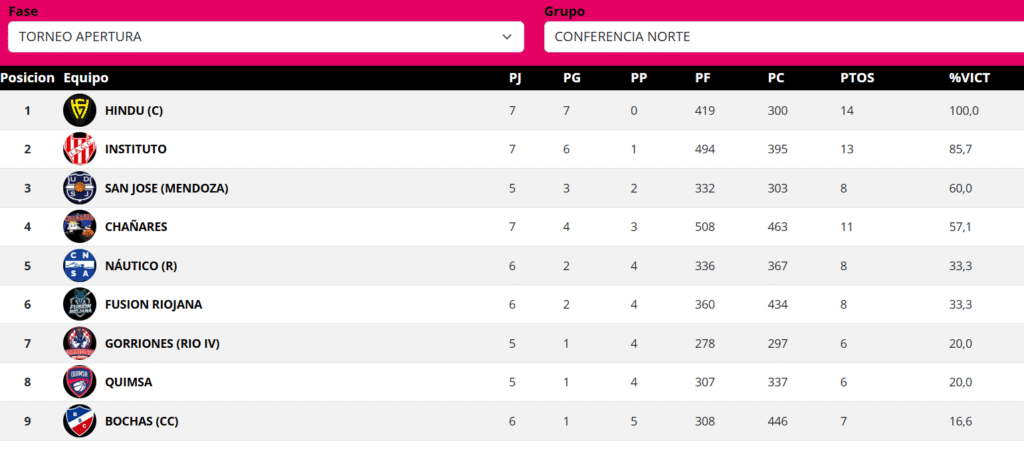Click the Quimsa team logo

(79, 382)
